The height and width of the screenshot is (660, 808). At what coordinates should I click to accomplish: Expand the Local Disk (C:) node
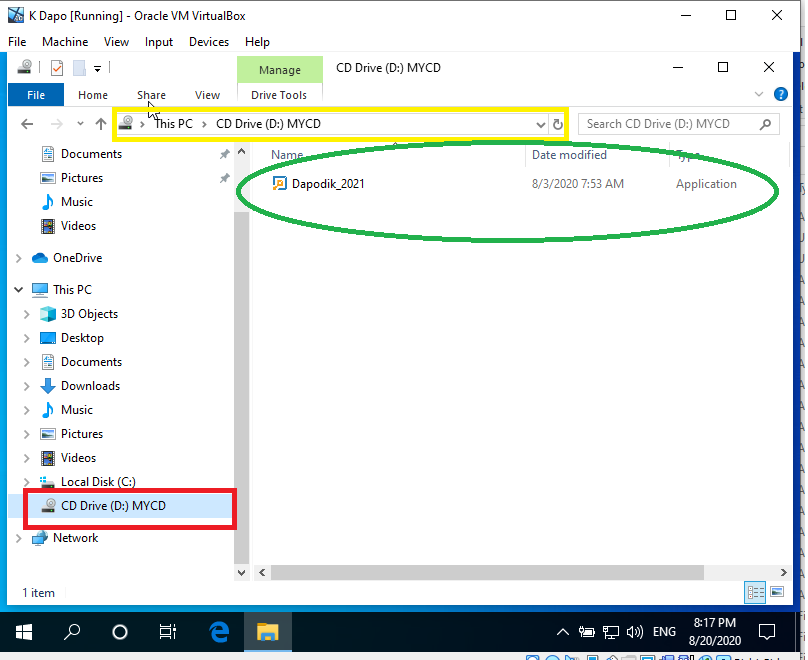click(x=27, y=482)
